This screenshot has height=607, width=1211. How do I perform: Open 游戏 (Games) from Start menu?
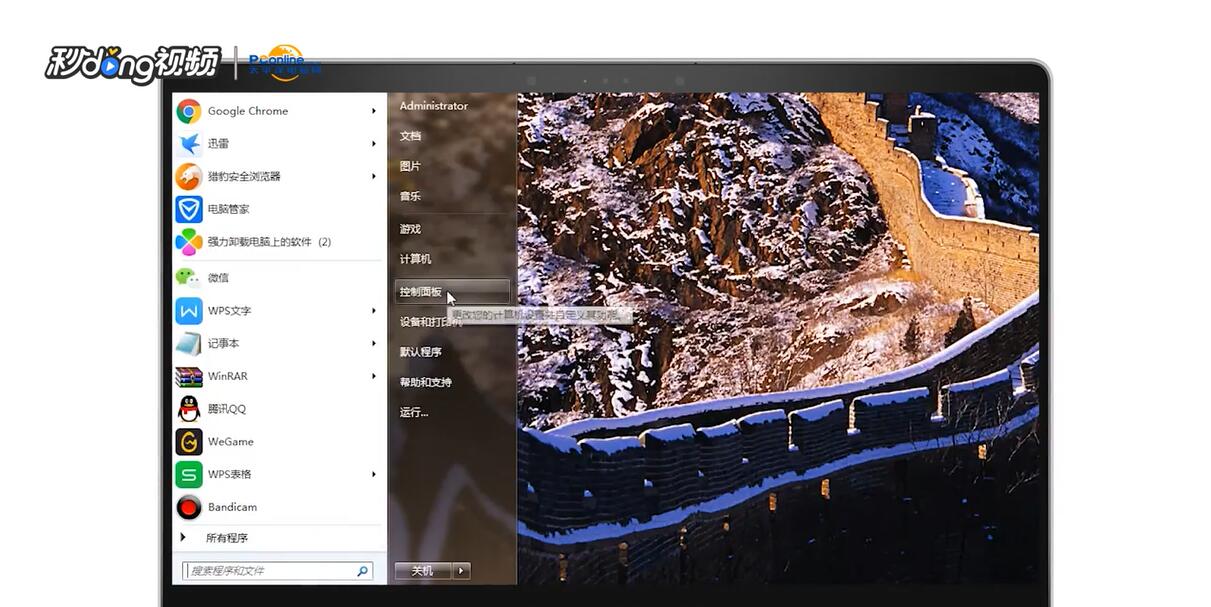coord(410,229)
